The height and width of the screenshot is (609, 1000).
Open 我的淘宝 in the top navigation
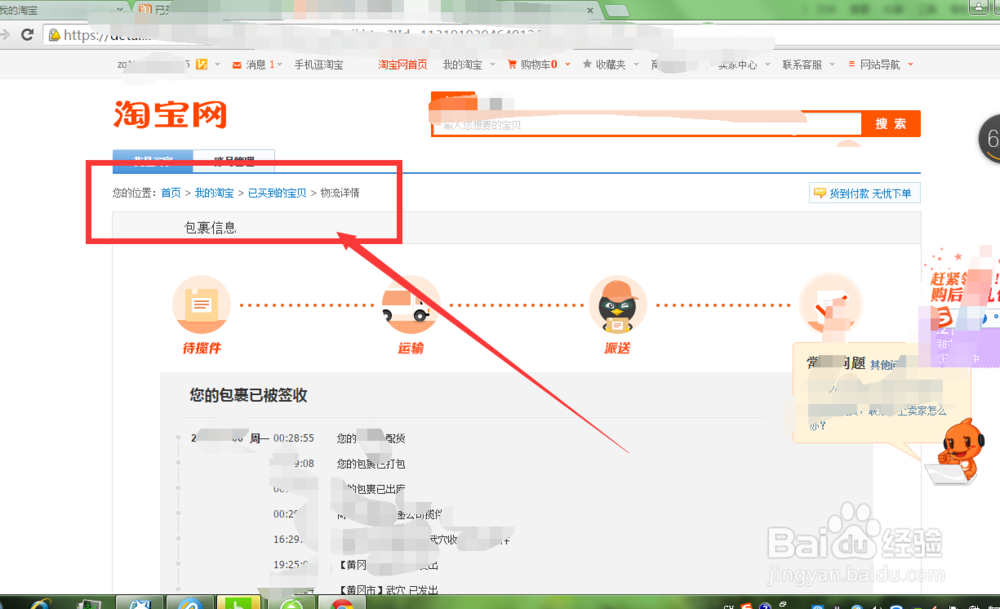point(462,64)
